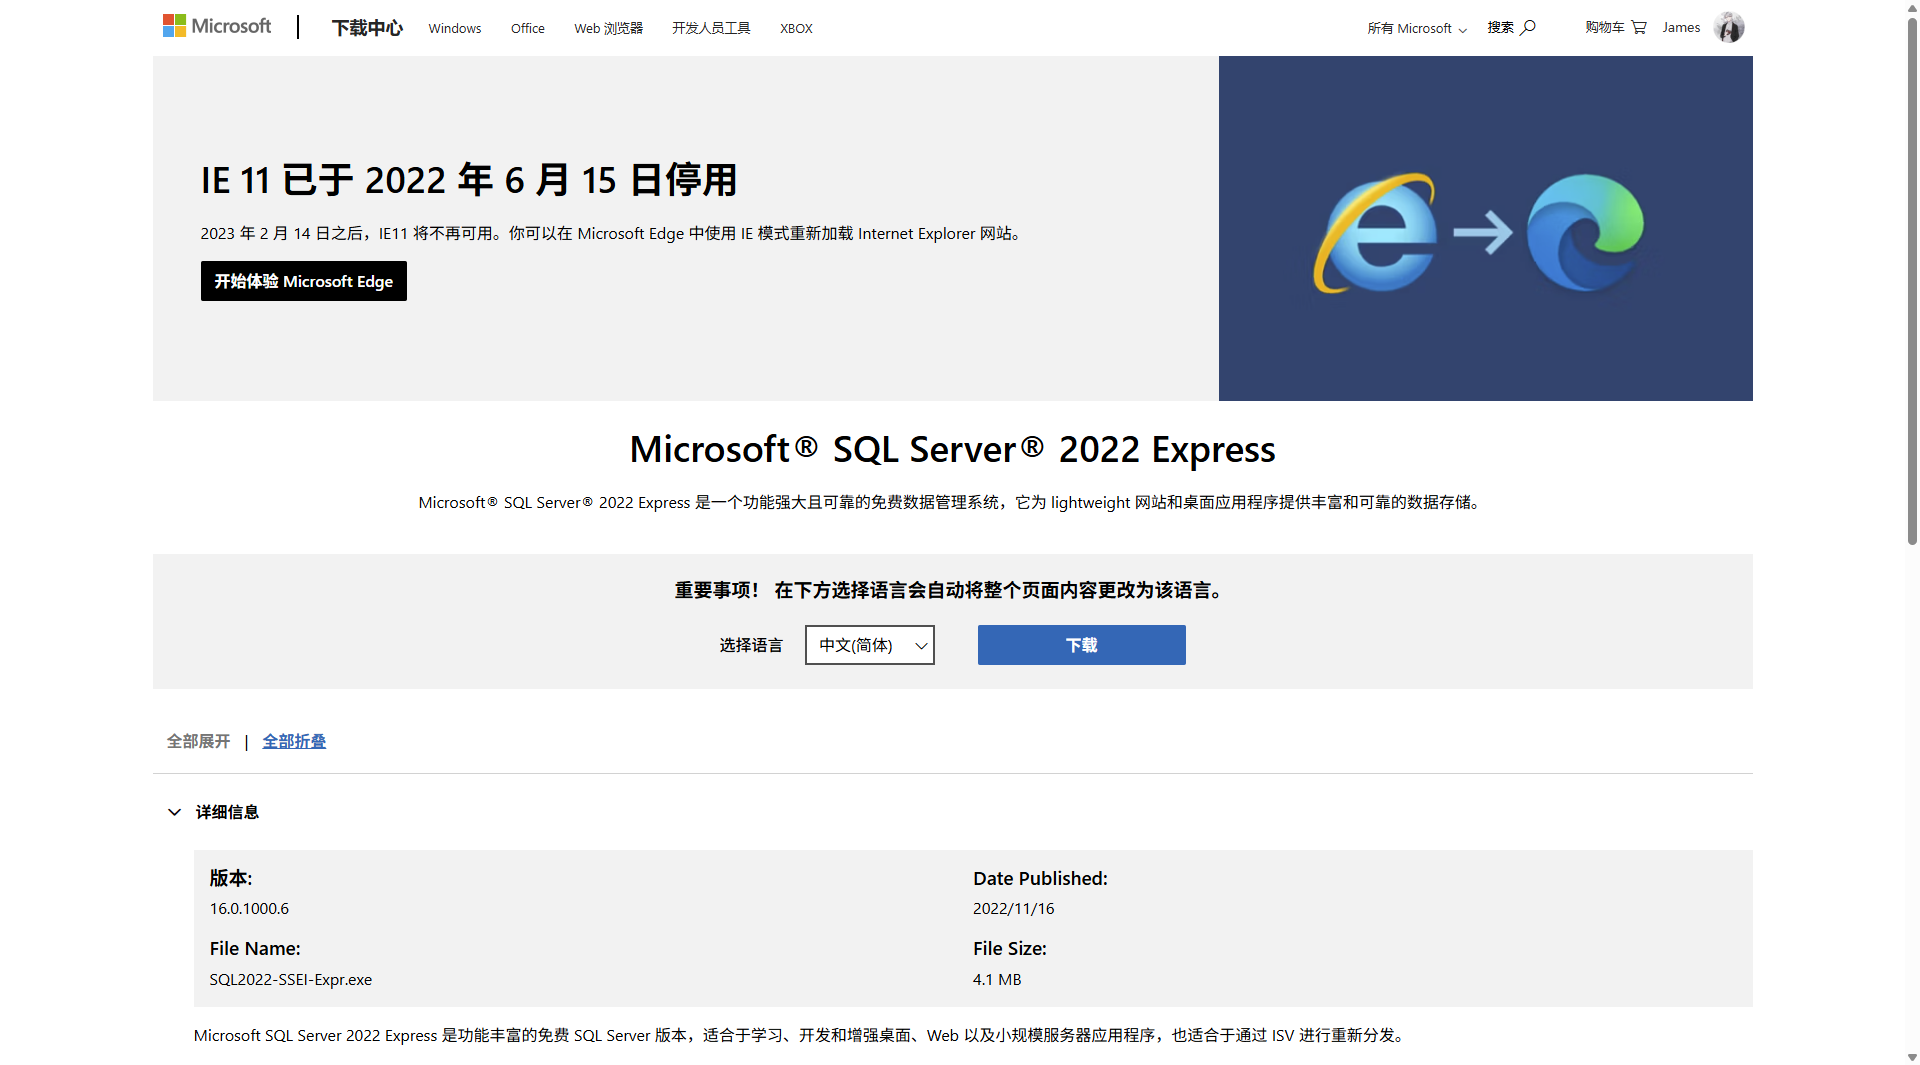Click the scrollbar up arrow
The height and width of the screenshot is (1065, 1920).
[1912, 7]
